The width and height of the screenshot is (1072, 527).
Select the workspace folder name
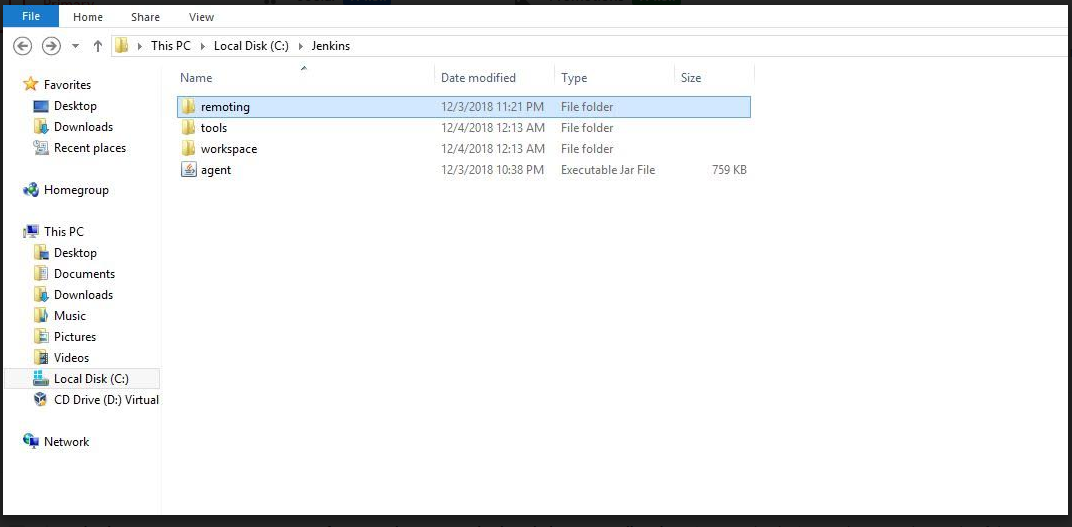point(228,149)
